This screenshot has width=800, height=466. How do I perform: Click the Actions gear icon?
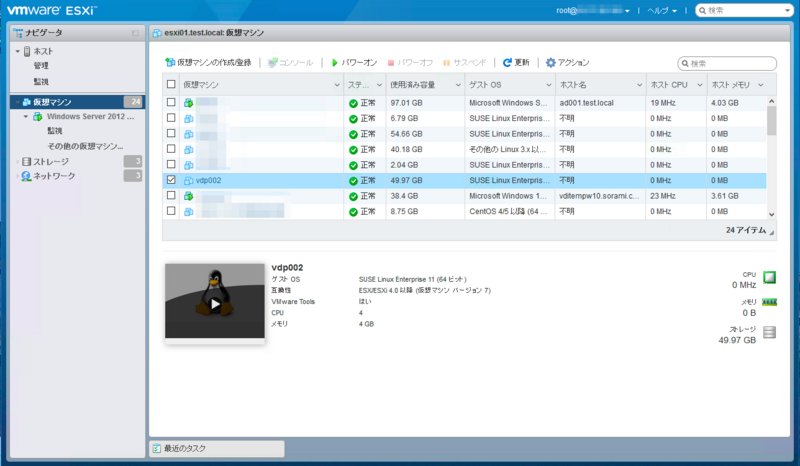(551, 62)
